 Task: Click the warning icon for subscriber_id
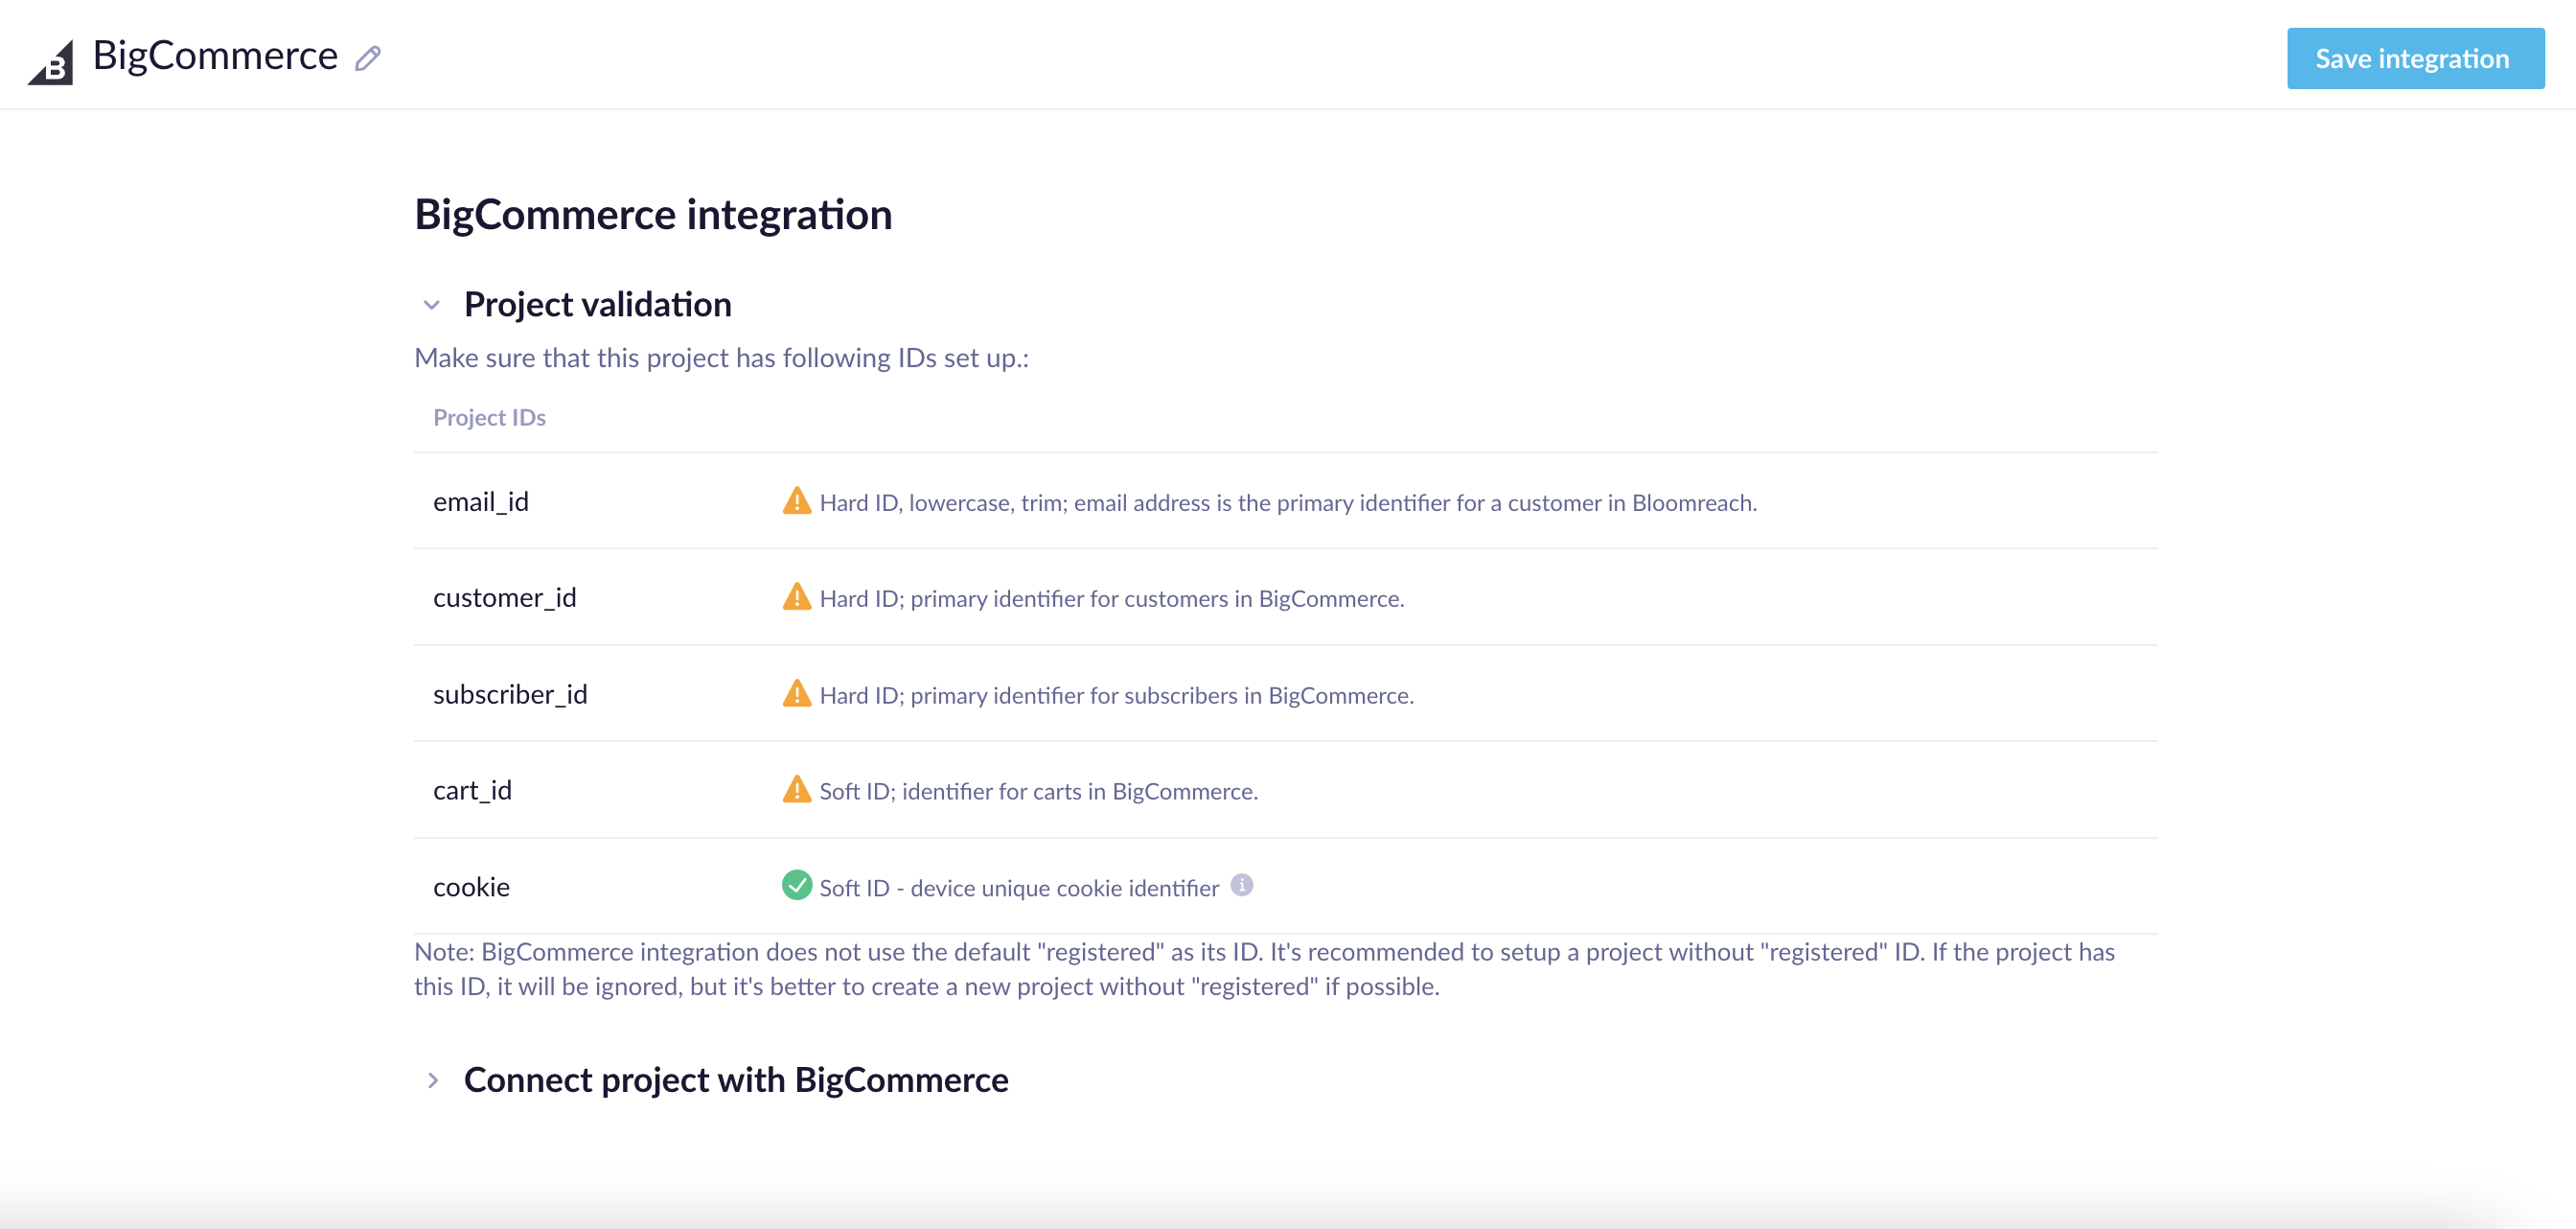pyautogui.click(x=796, y=694)
